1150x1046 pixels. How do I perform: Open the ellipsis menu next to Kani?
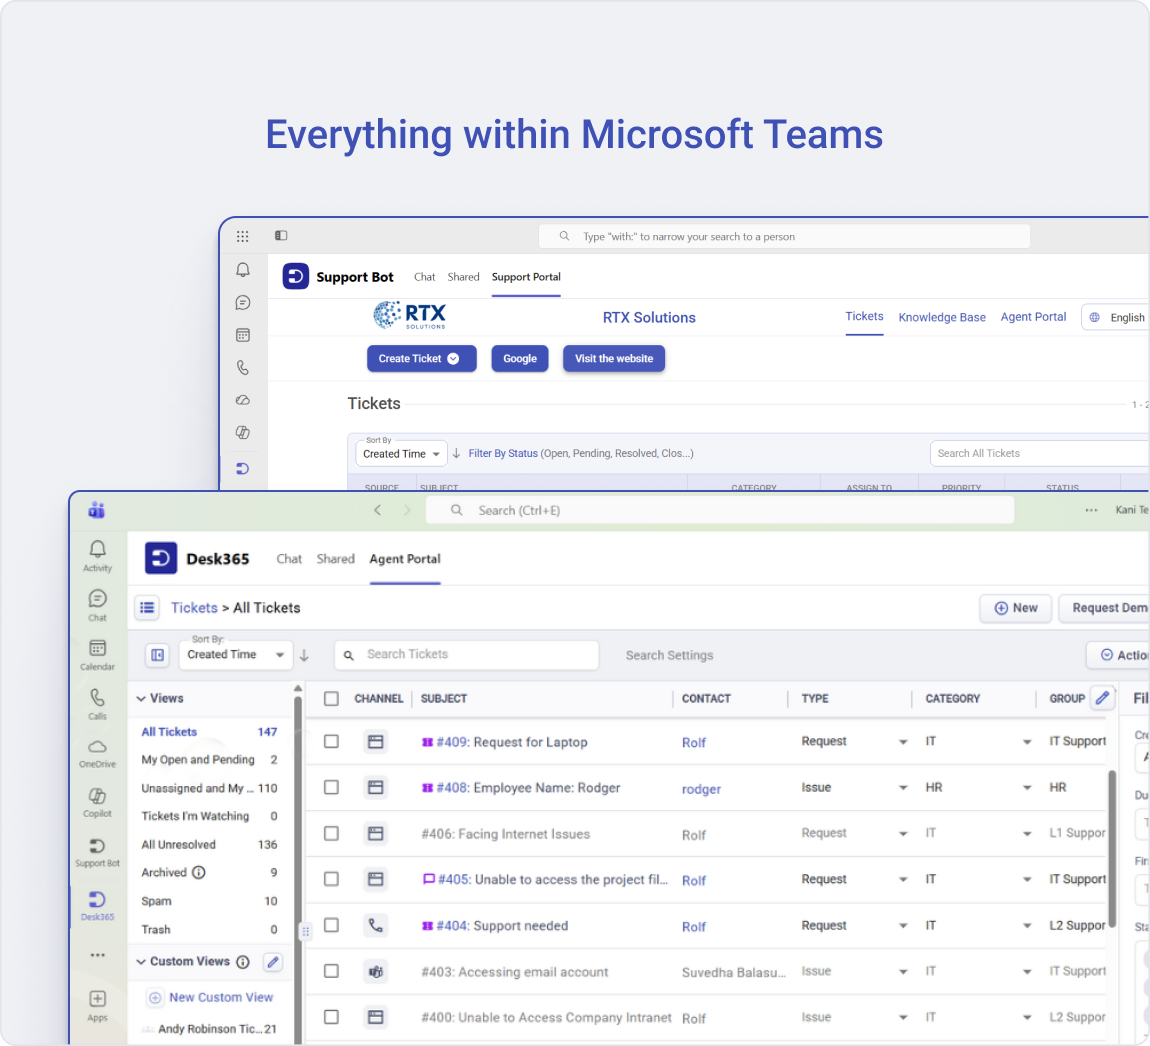coord(1091,510)
